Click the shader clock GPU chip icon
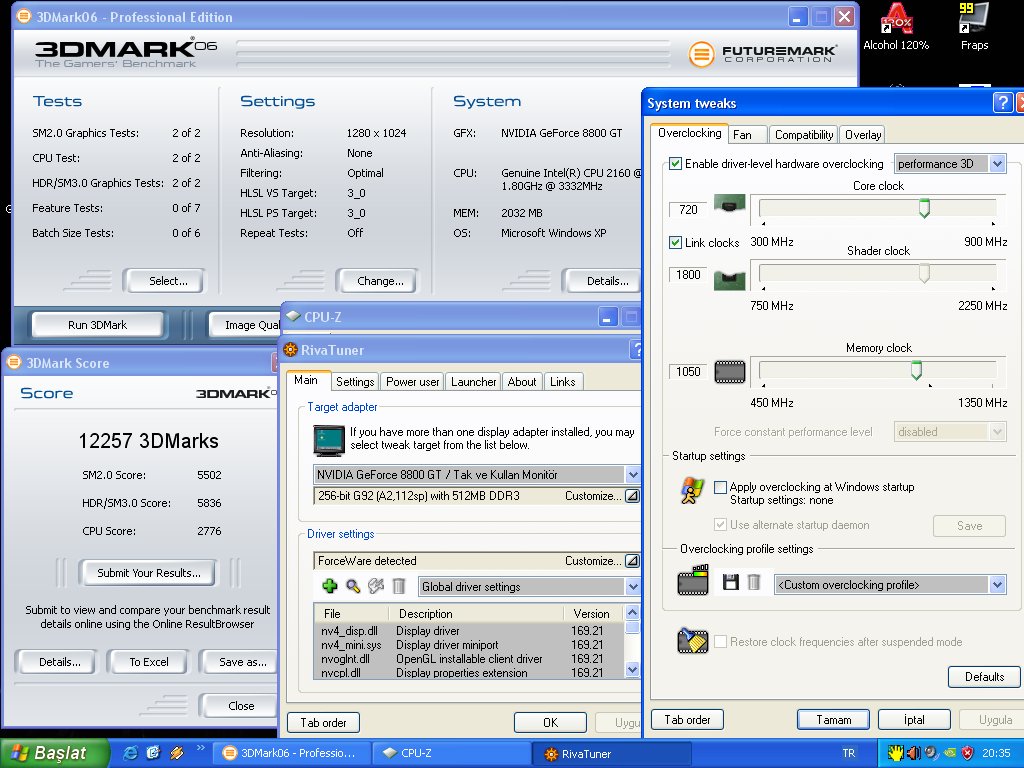Image resolution: width=1024 pixels, height=768 pixels. coord(729,280)
